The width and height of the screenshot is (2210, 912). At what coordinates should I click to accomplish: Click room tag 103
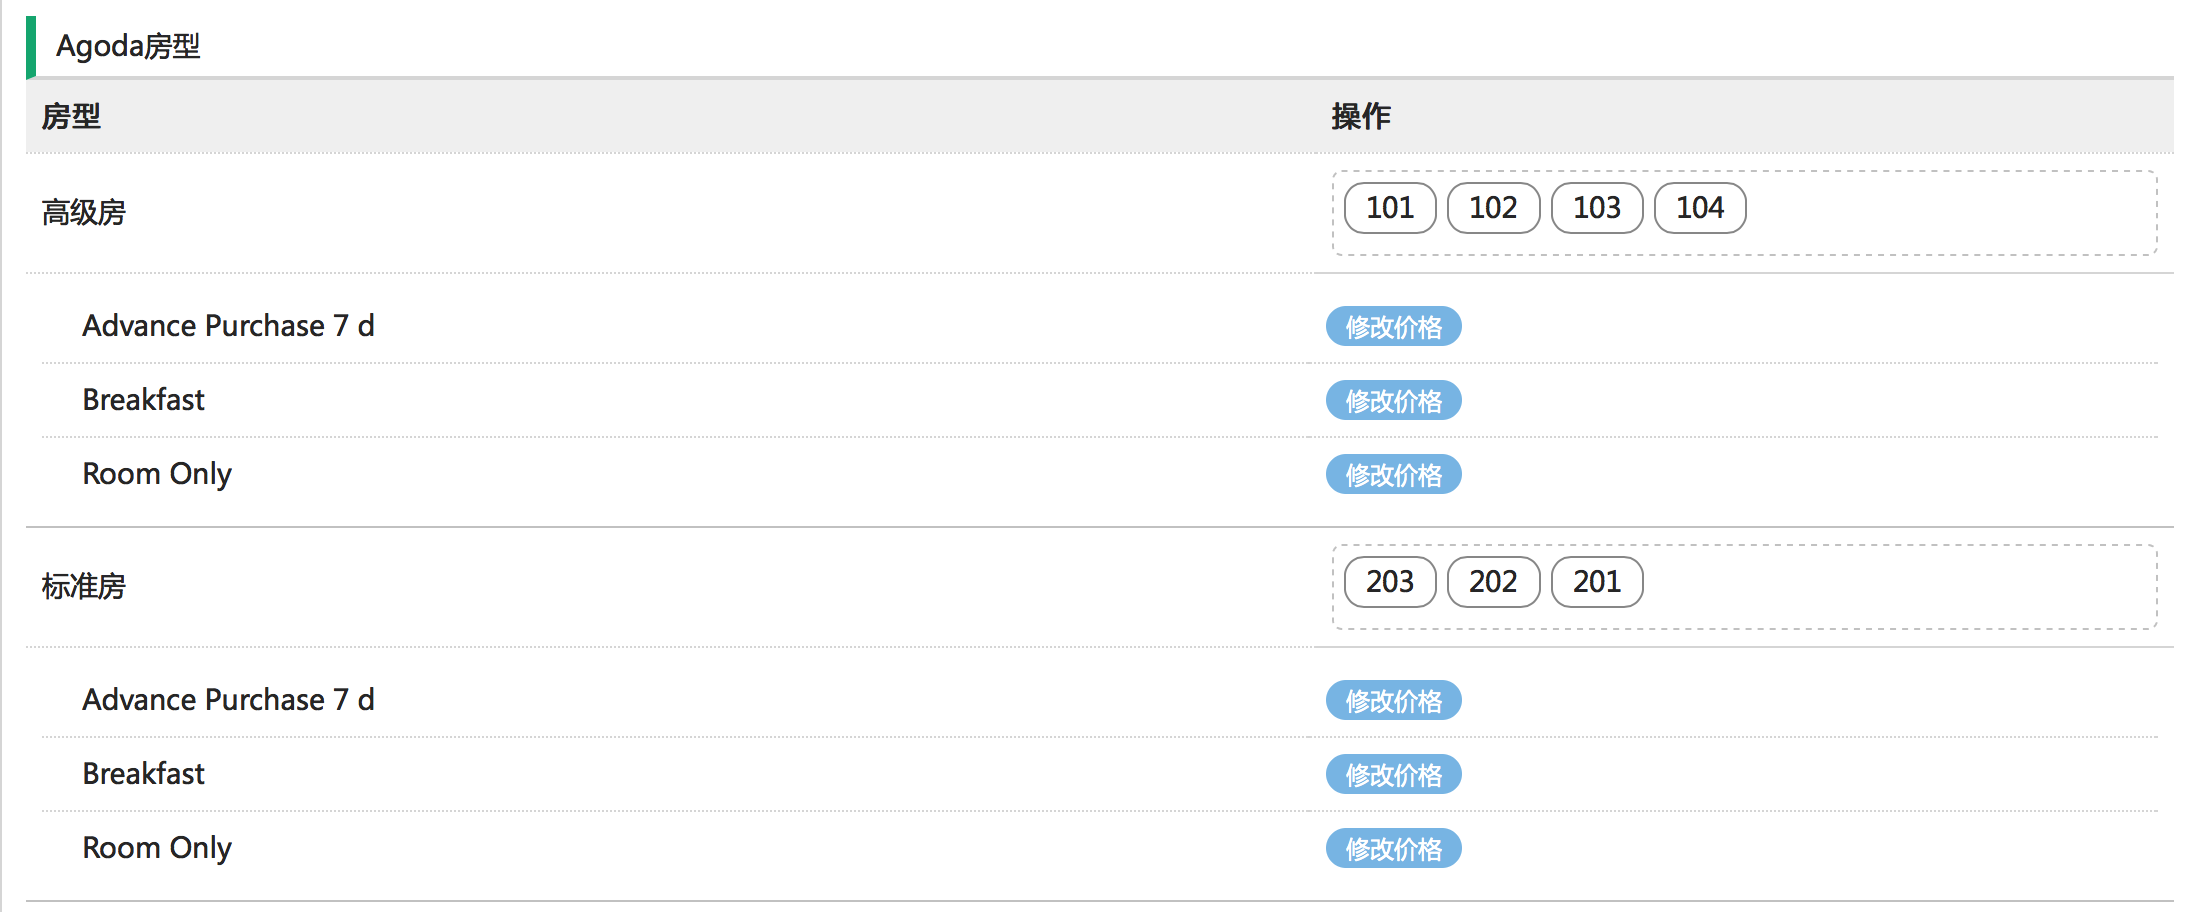pos(1596,208)
